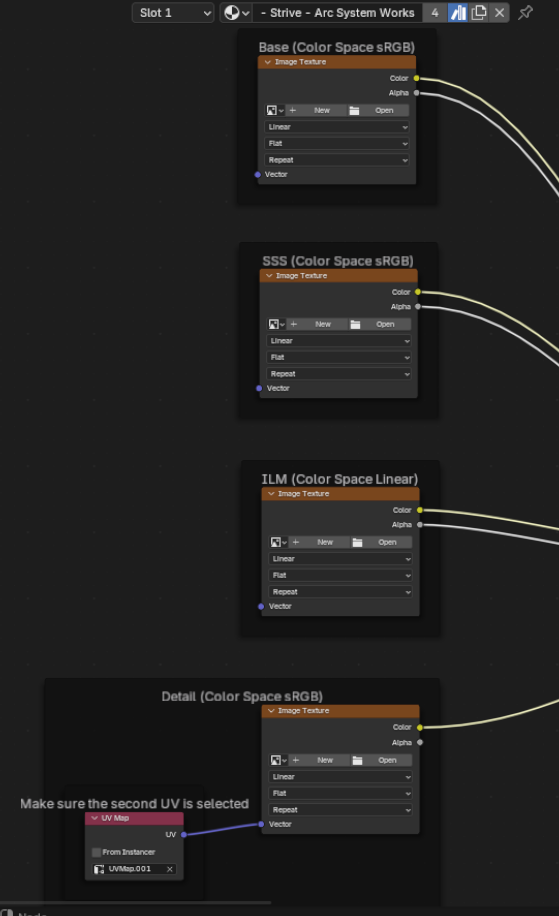Click UV map icon beside UVMap.001
This screenshot has height=916, width=559.
pos(99,869)
